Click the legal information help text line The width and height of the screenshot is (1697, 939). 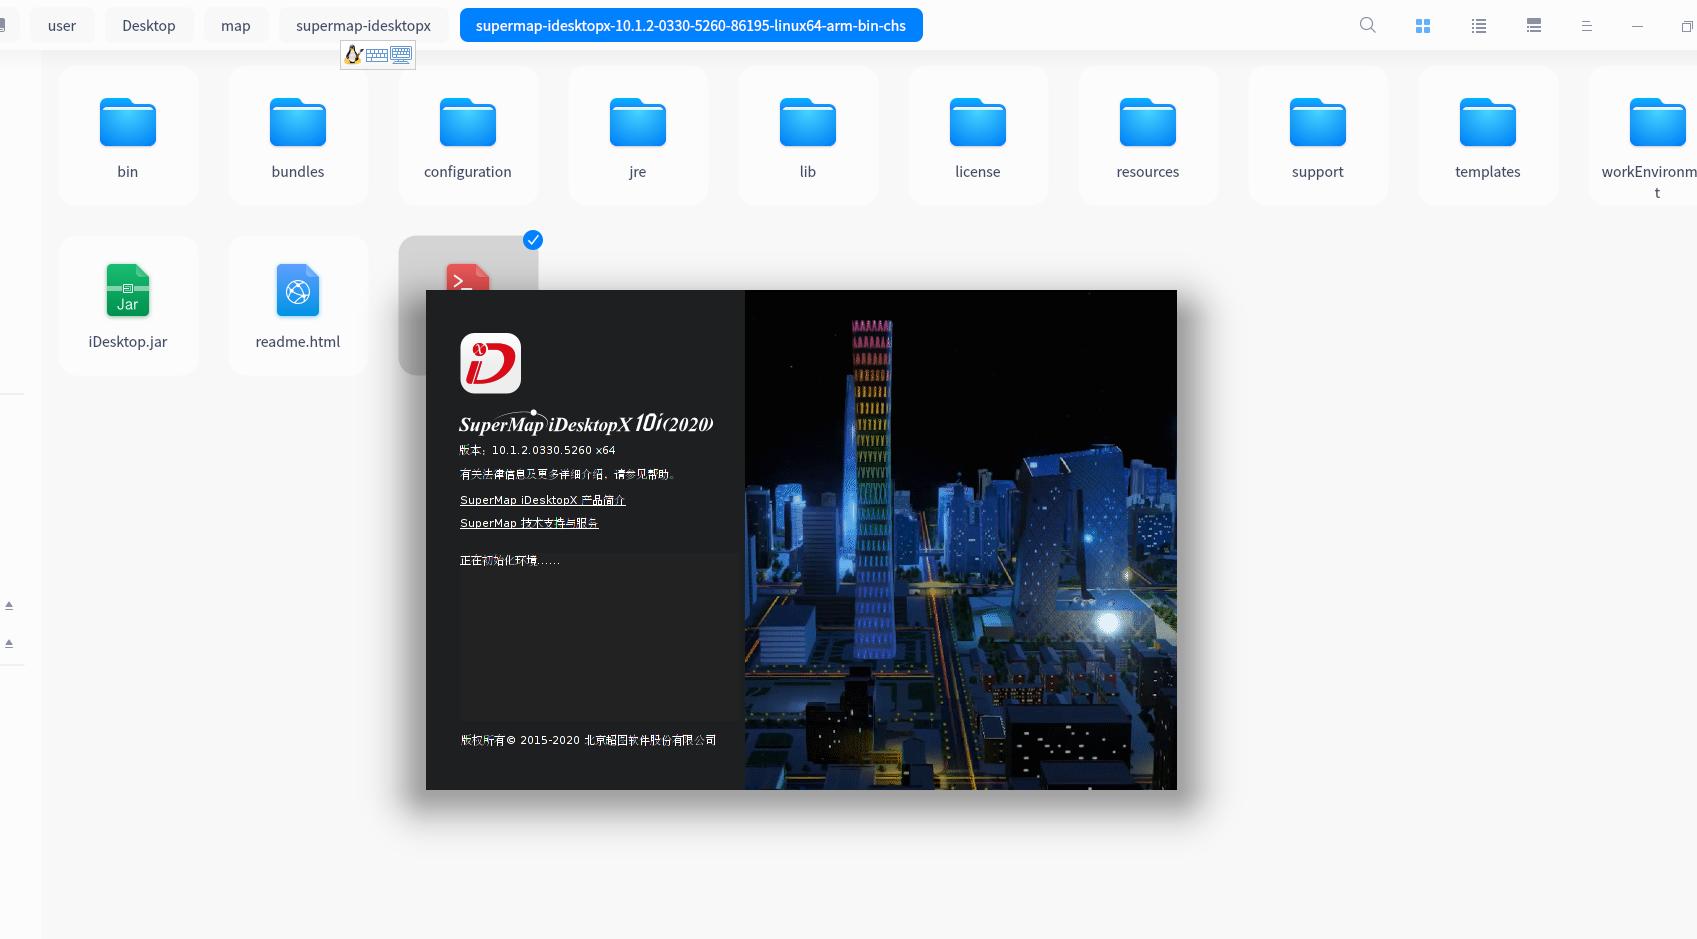coord(567,474)
